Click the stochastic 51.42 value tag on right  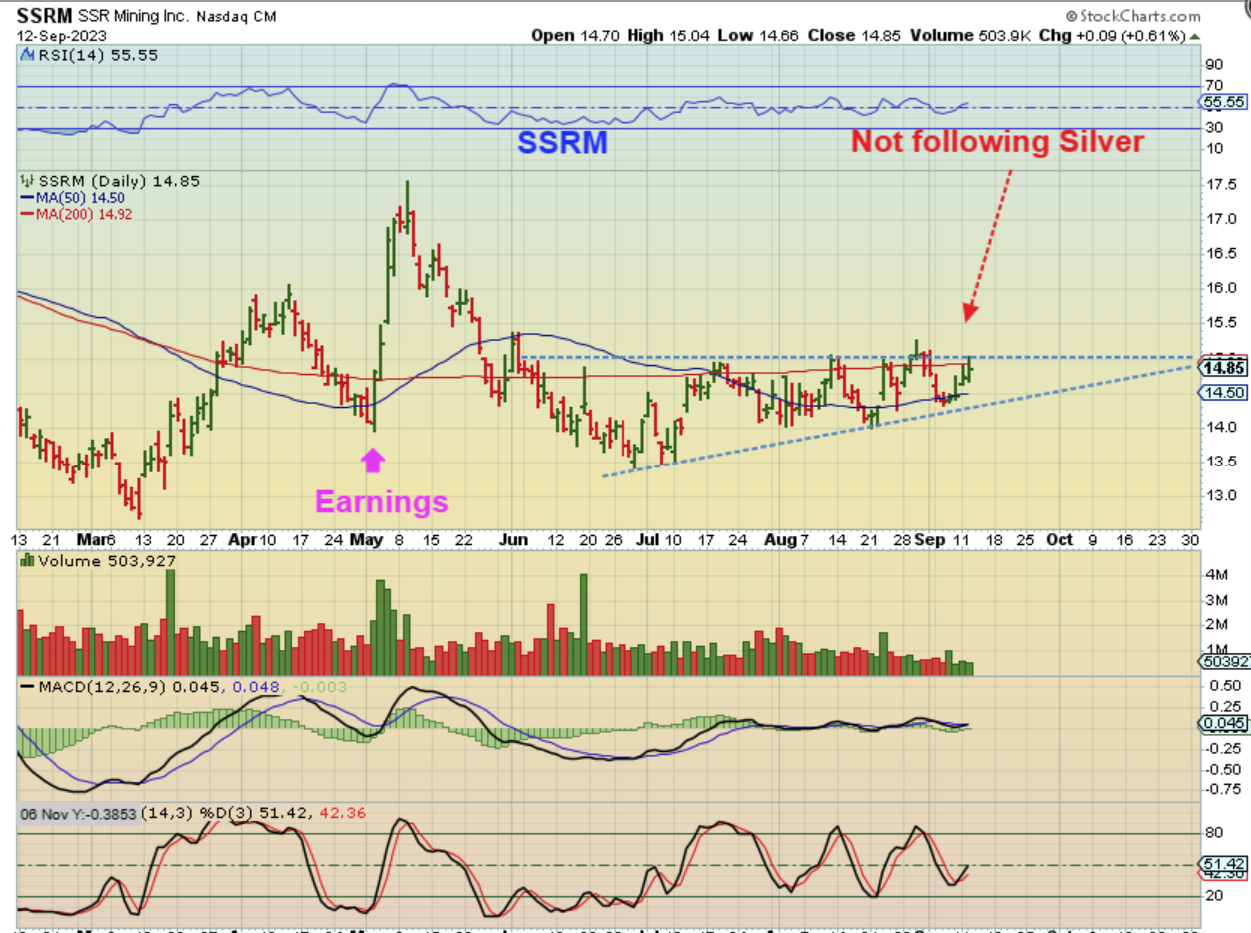[x=1223, y=863]
